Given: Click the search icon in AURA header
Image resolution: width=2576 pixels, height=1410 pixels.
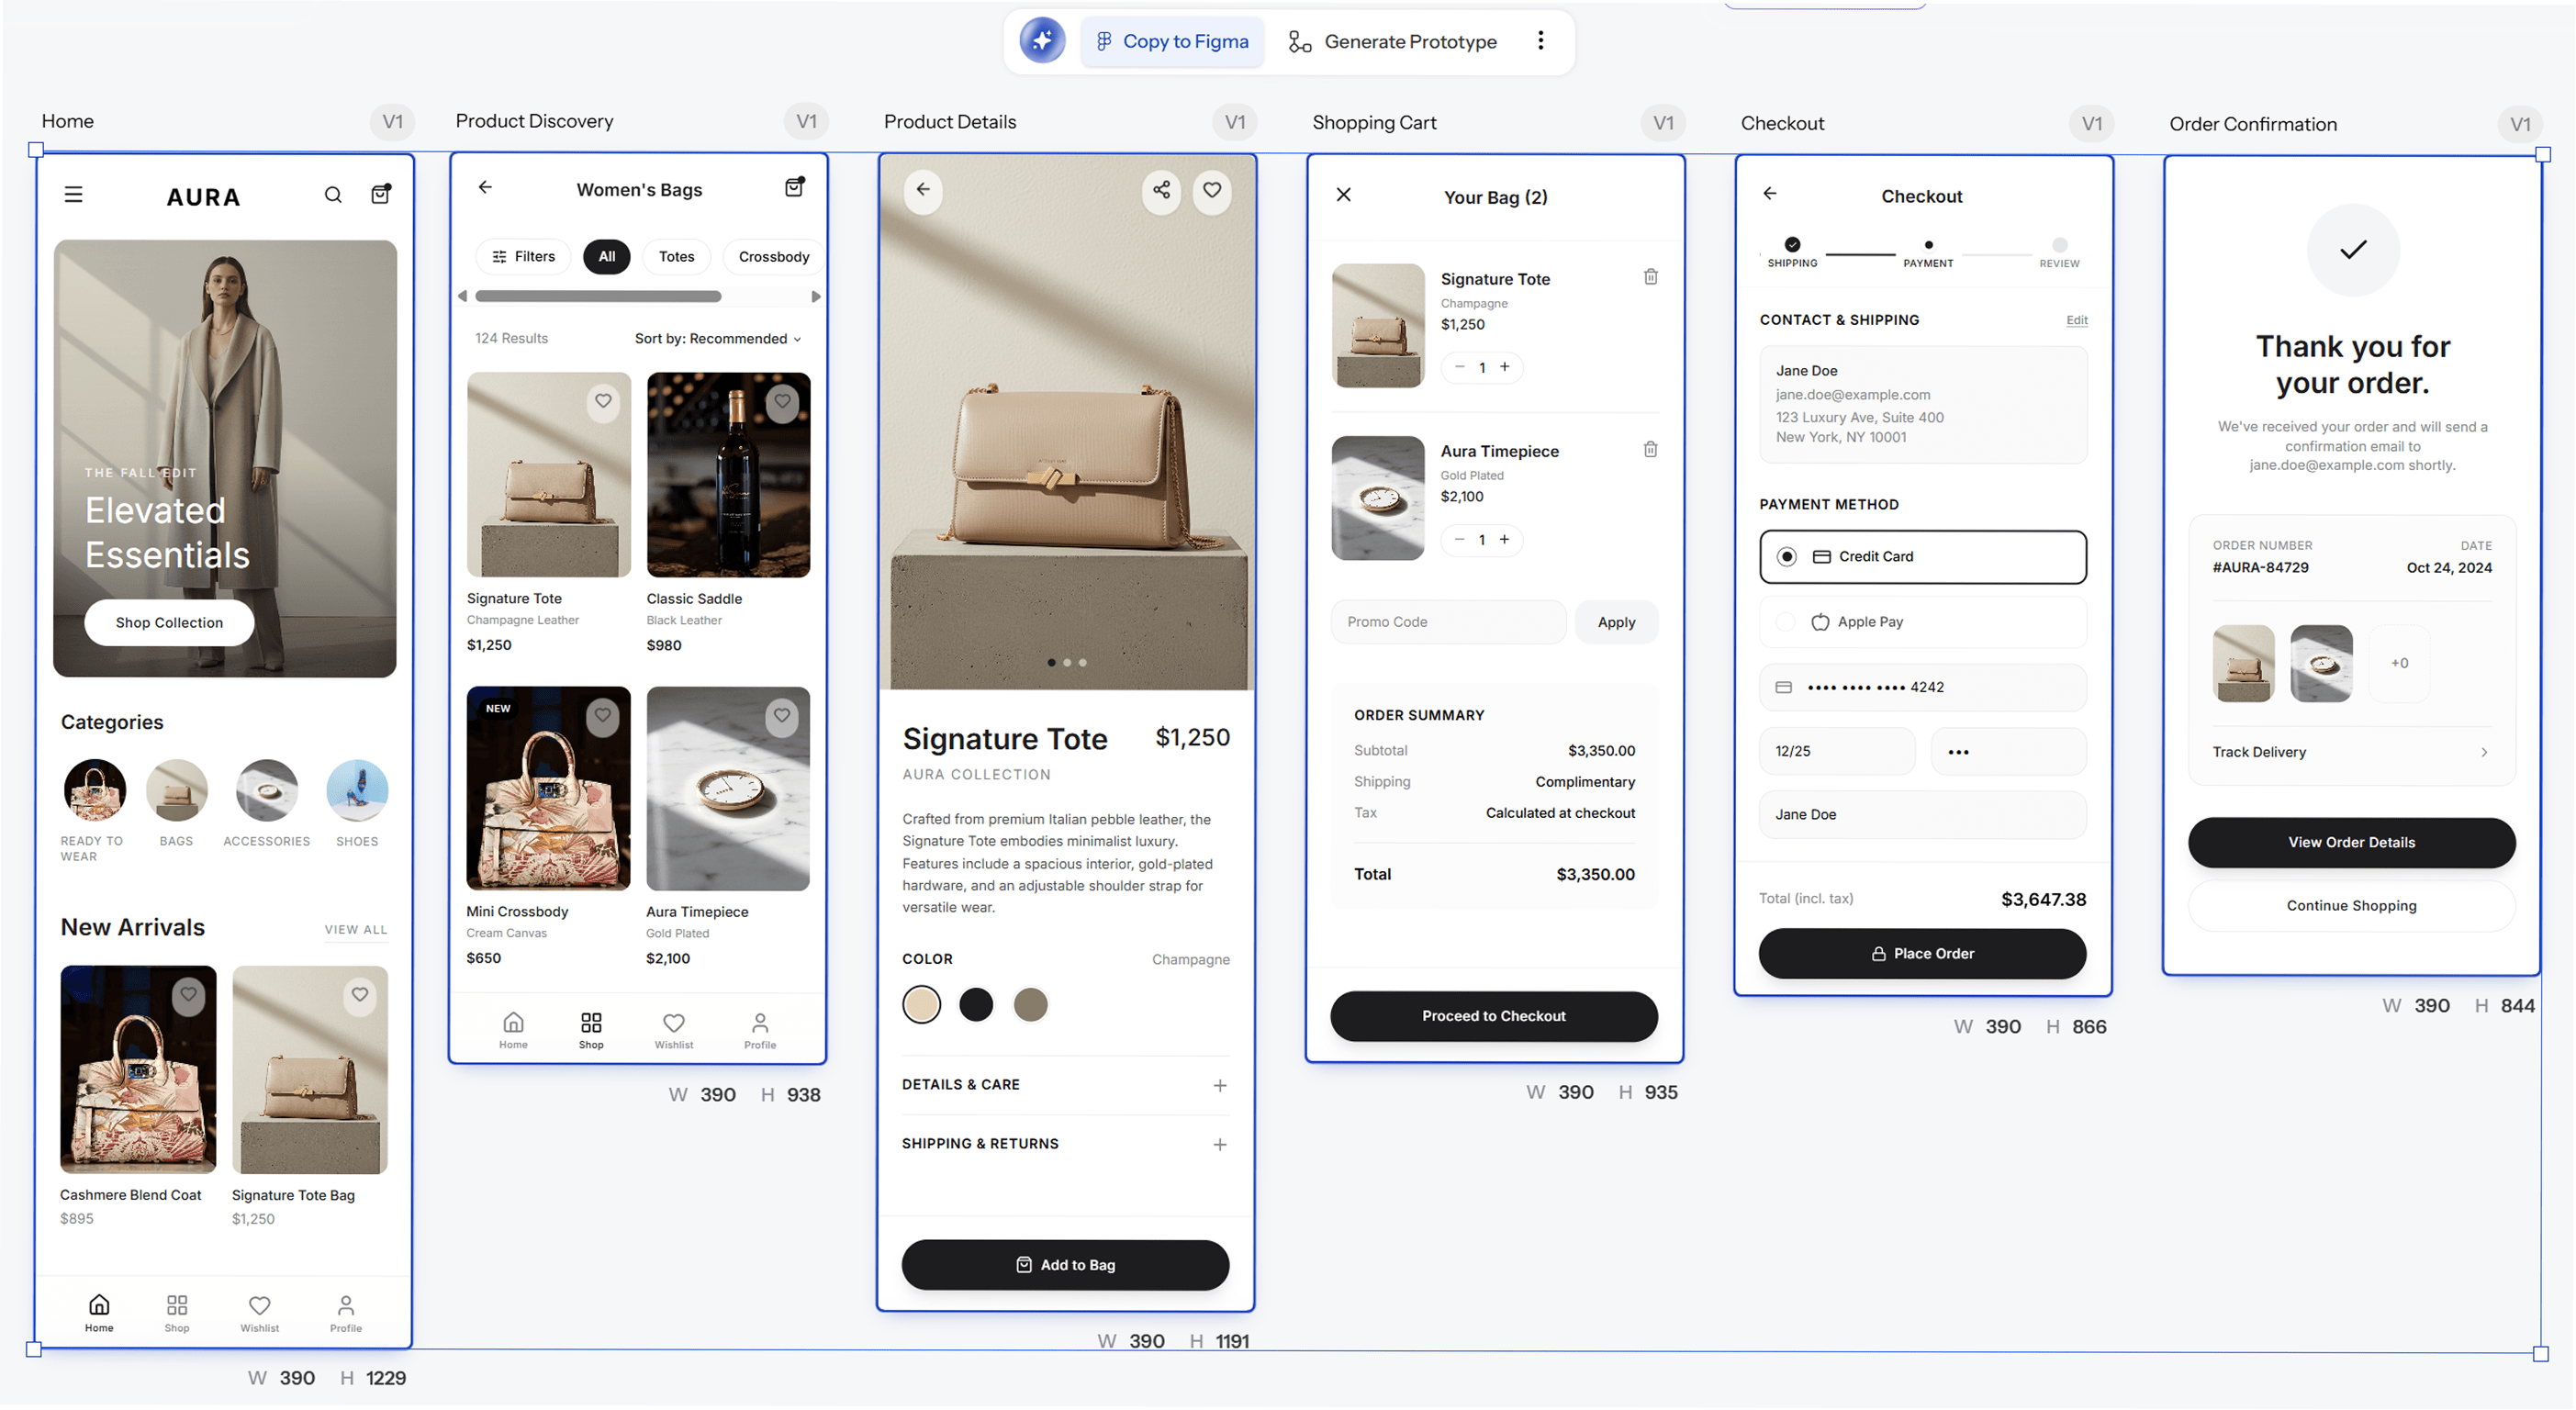Looking at the screenshot, I should [x=333, y=195].
